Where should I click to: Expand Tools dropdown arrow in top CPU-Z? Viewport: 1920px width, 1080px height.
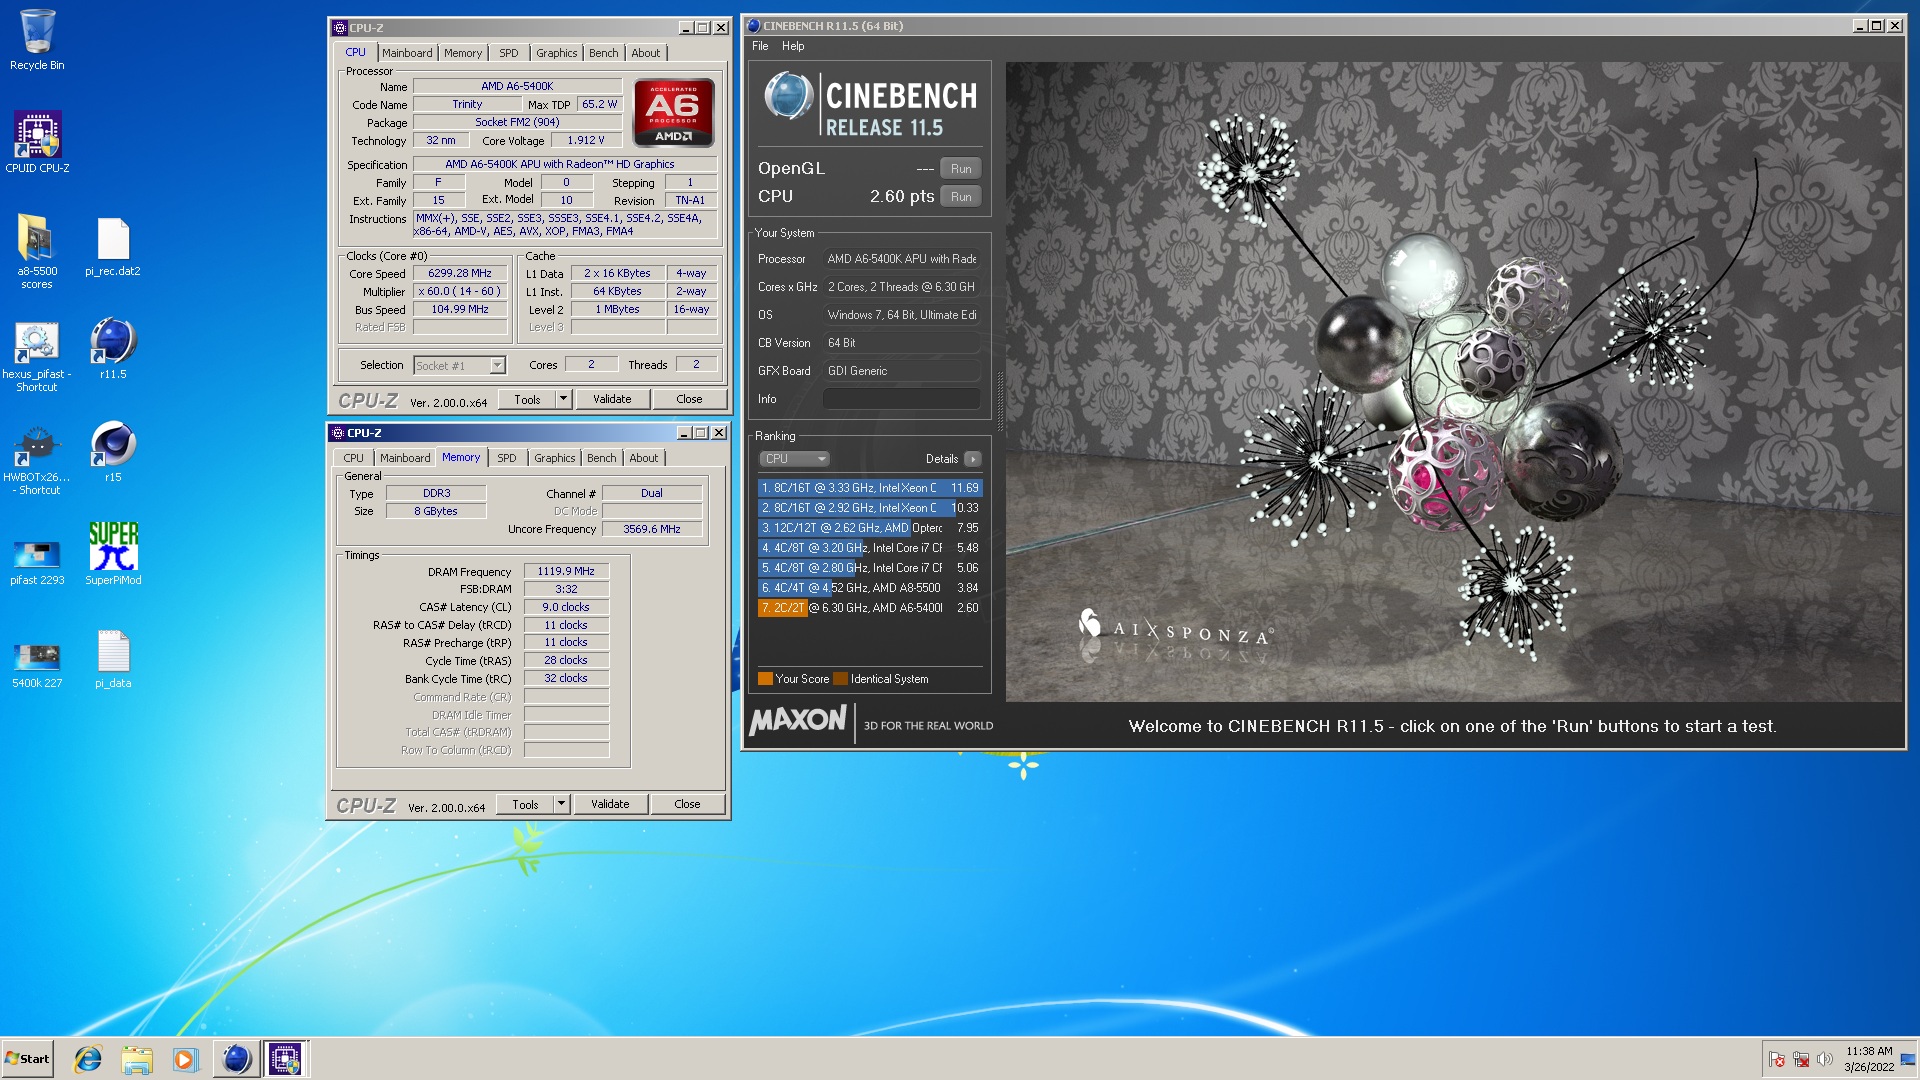pos(563,399)
